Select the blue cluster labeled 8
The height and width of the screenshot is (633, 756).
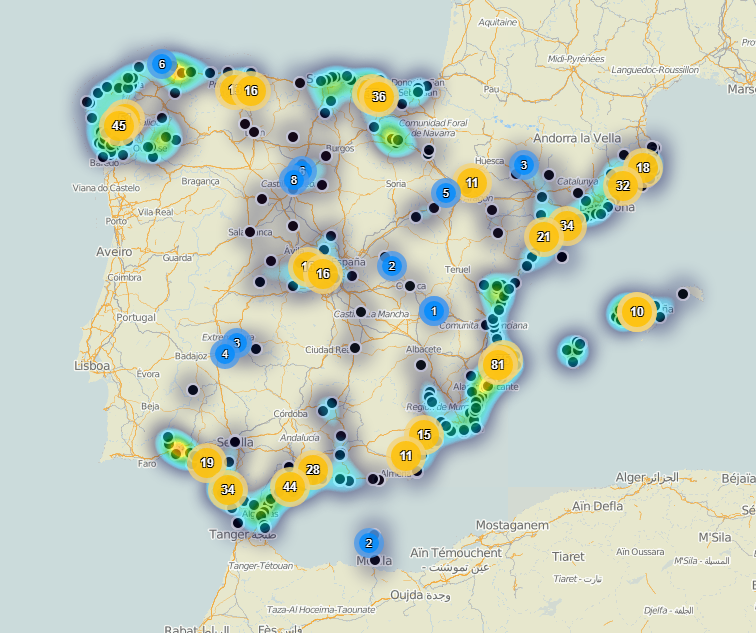tap(294, 180)
